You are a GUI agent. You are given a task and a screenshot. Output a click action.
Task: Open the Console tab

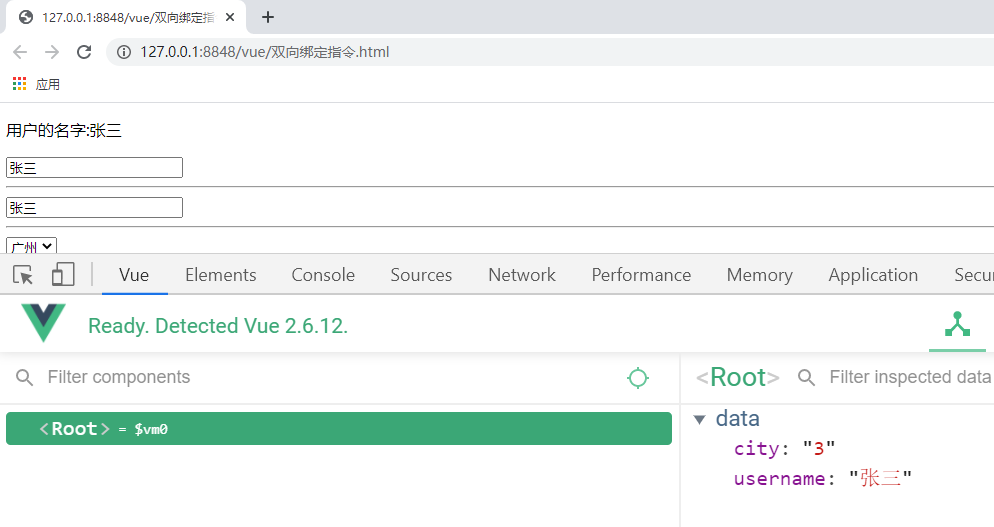(x=323, y=275)
